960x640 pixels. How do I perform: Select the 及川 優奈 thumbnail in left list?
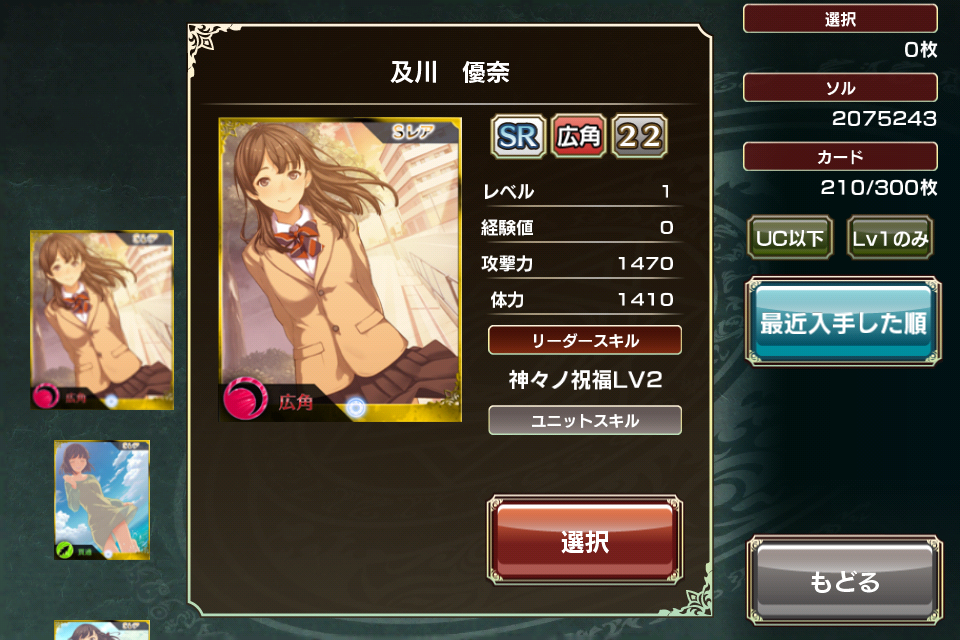click(x=102, y=320)
